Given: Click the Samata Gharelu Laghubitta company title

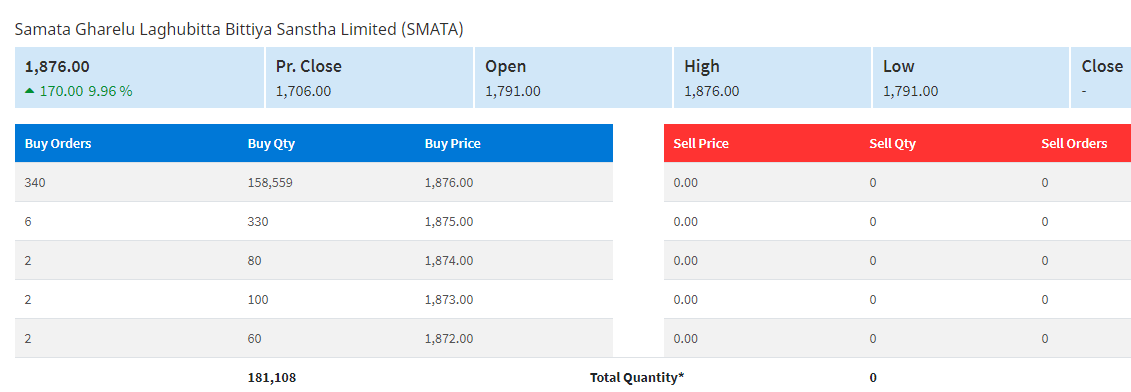Looking at the screenshot, I should (x=239, y=30).
